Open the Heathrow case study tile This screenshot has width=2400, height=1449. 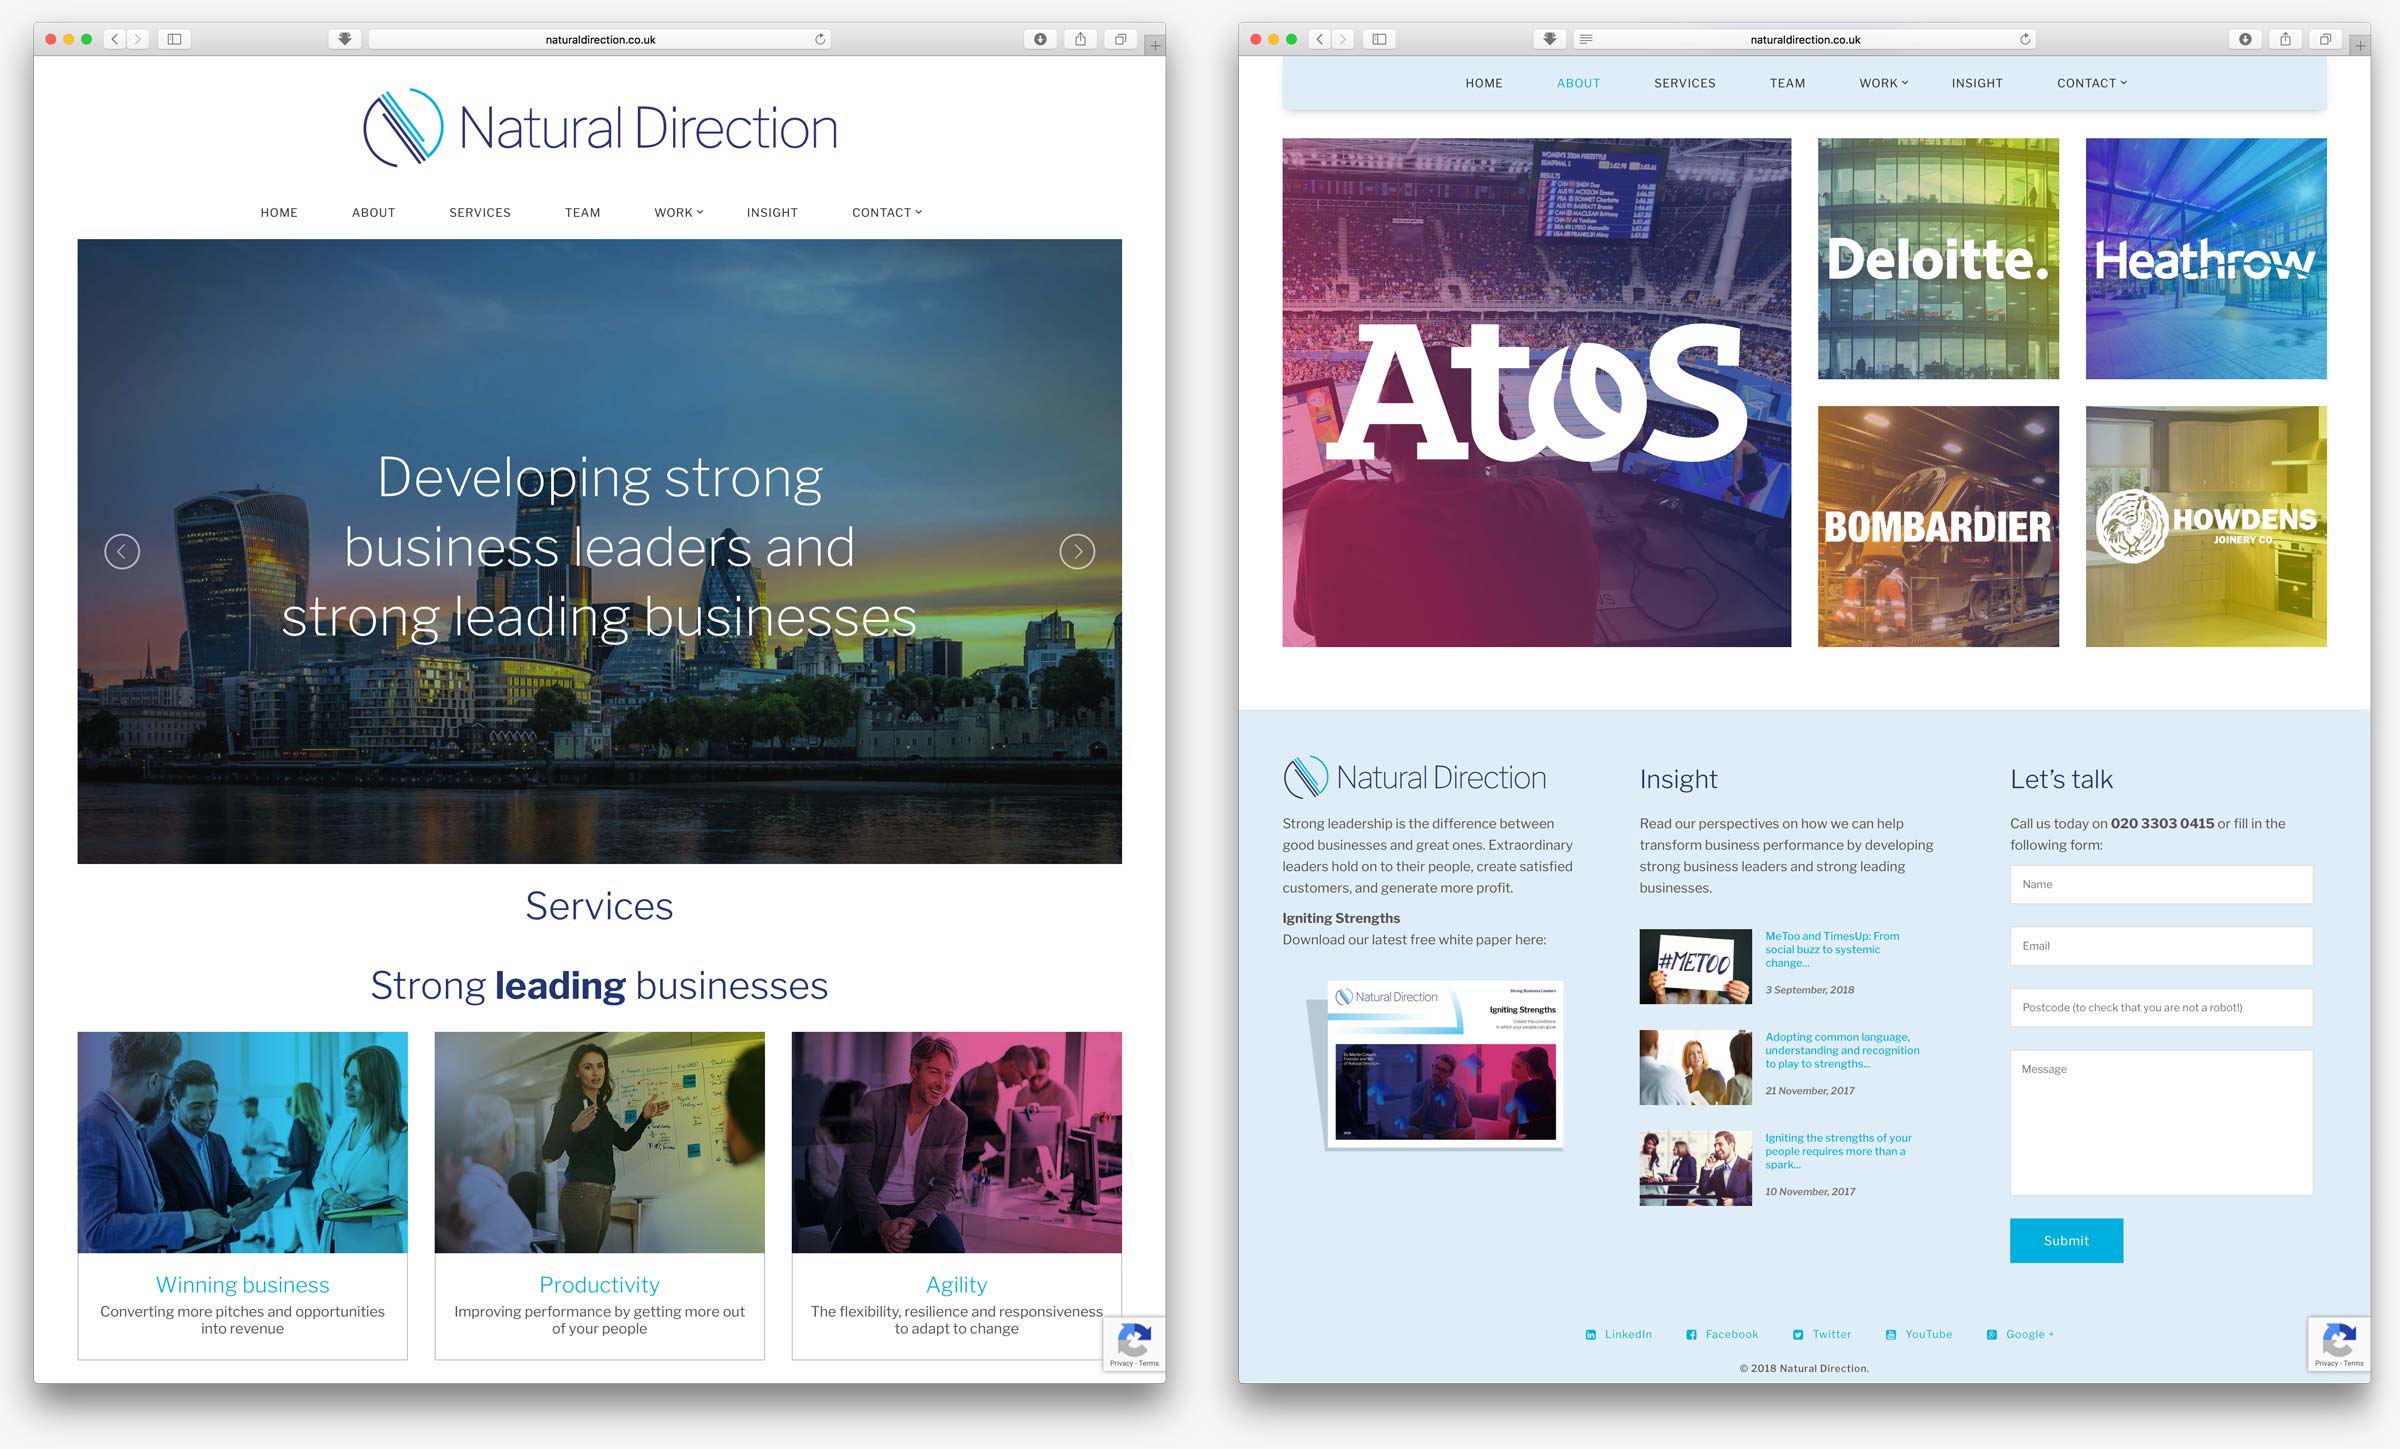(2206, 258)
